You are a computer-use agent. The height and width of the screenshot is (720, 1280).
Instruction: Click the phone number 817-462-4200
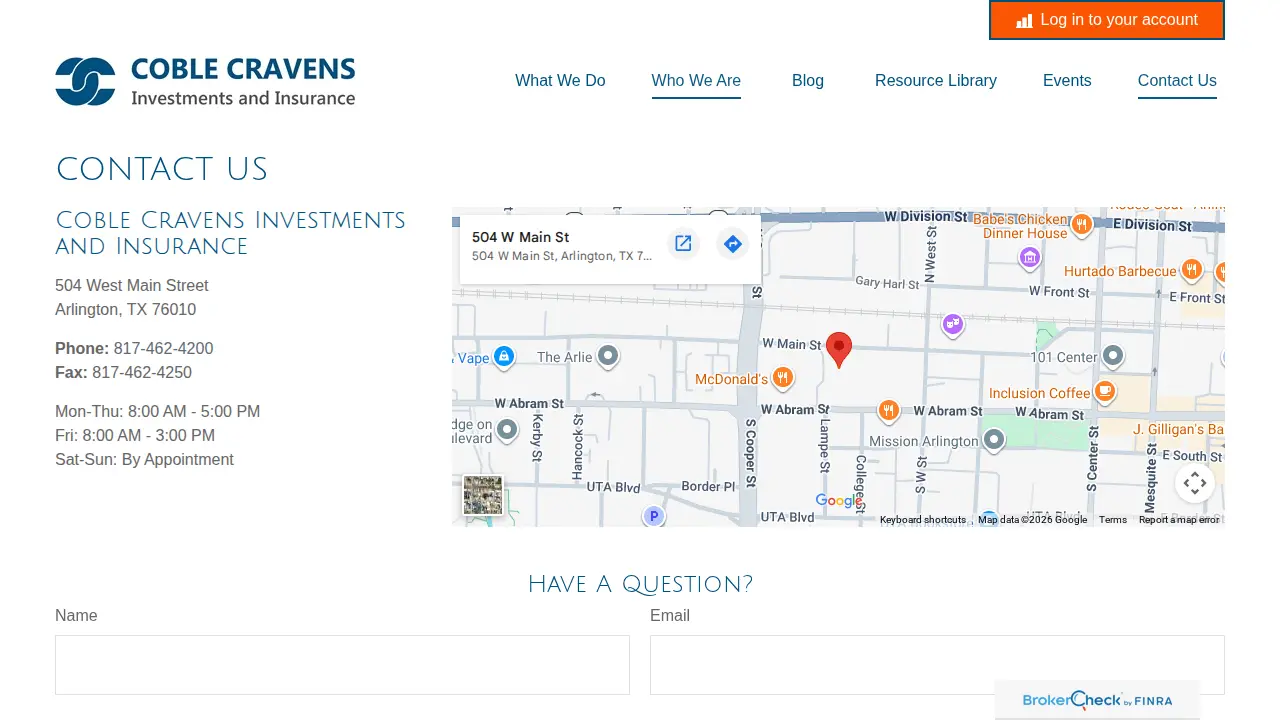pos(163,349)
